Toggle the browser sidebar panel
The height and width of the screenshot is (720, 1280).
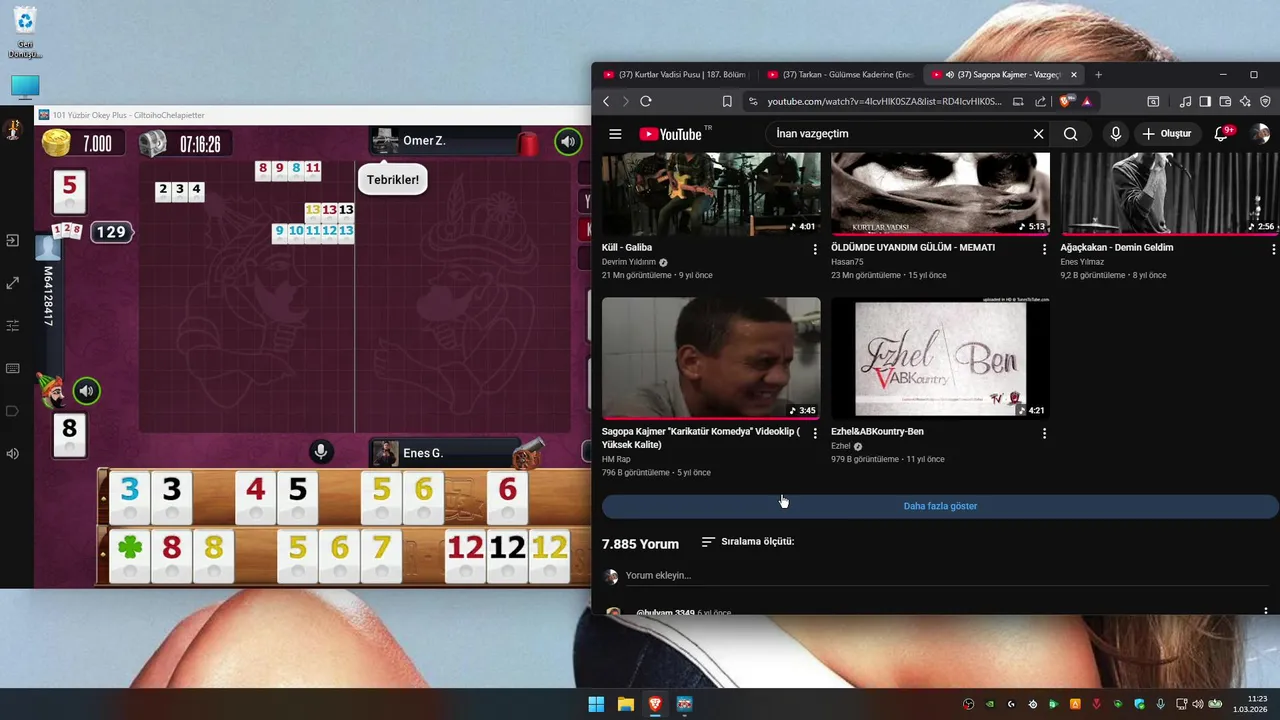click(x=1205, y=101)
